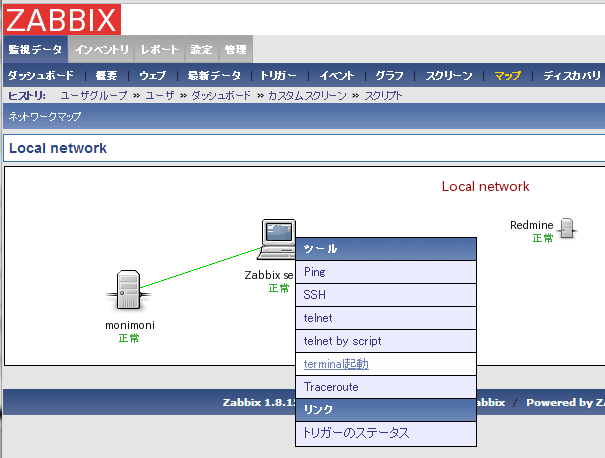Open the レポート main tab

pyautogui.click(x=159, y=49)
